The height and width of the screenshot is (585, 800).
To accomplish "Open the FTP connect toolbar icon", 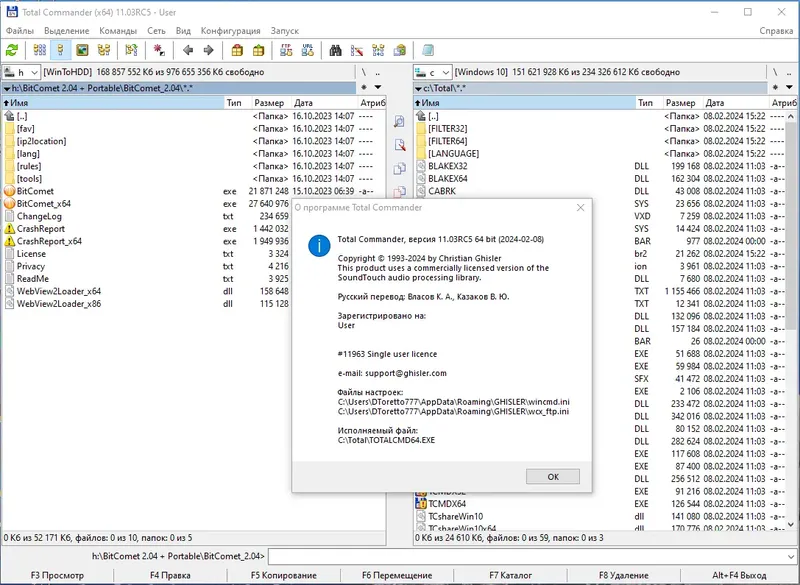I will point(286,50).
